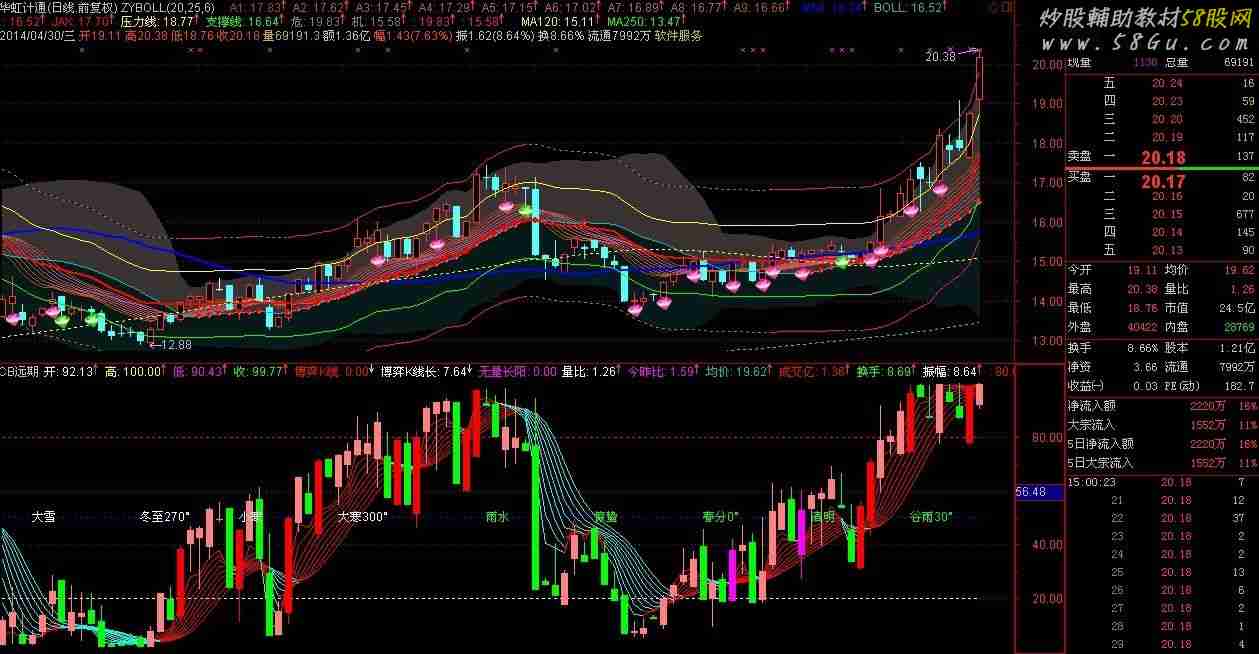Select the 雨水 solar term marker
Screen dimensions: 1259x654
point(497,517)
